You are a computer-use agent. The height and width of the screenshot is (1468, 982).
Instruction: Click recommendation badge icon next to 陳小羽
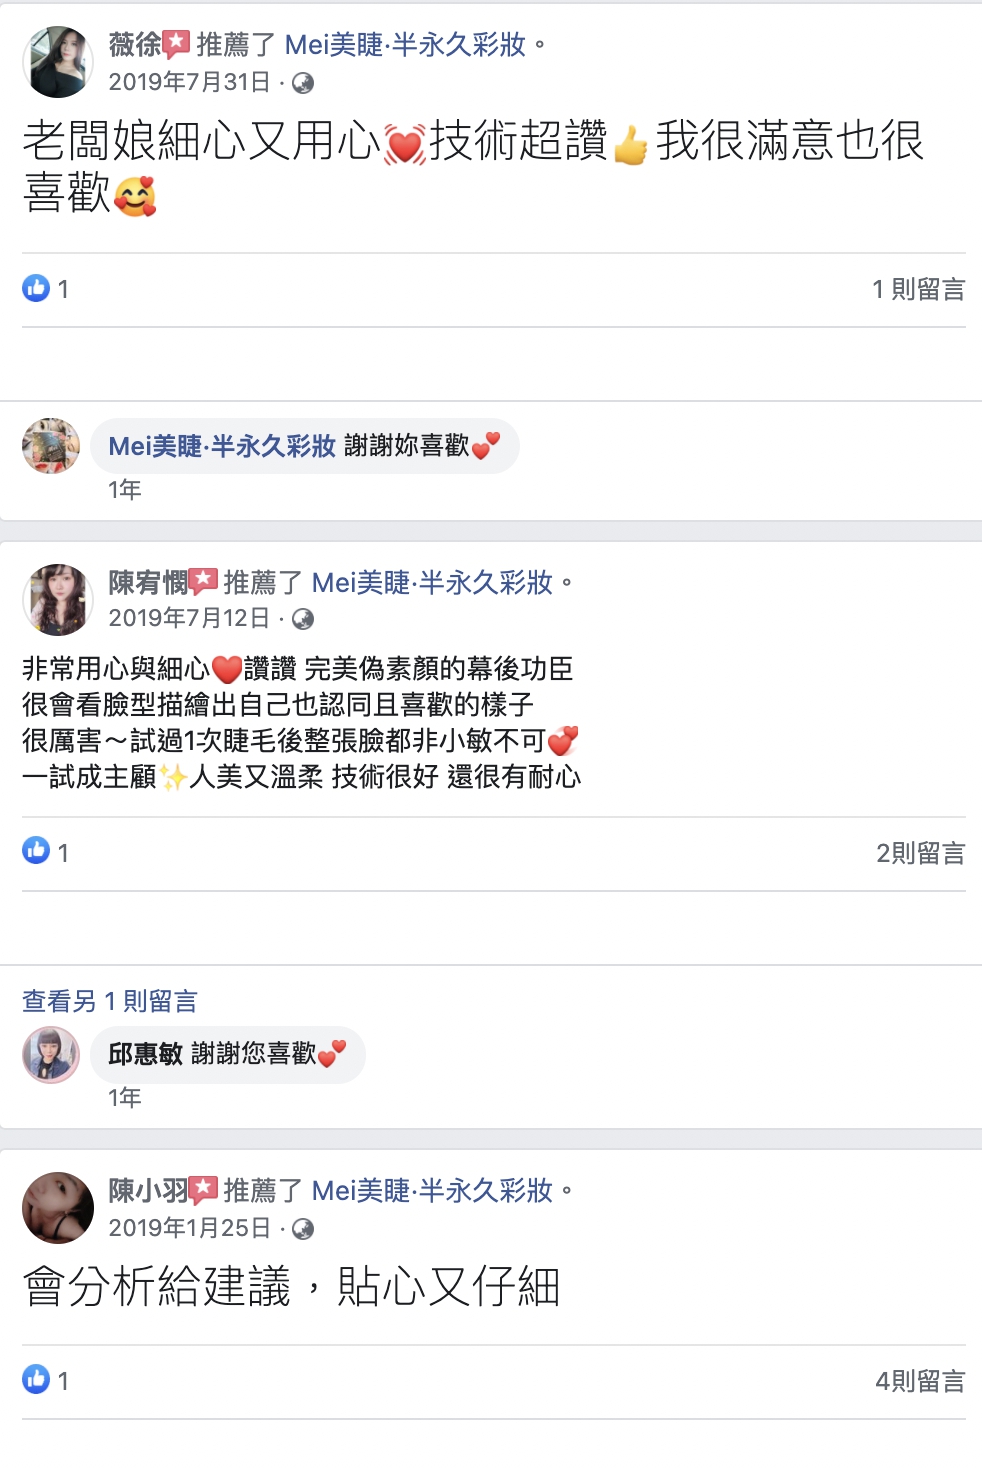pyautogui.click(x=203, y=1190)
